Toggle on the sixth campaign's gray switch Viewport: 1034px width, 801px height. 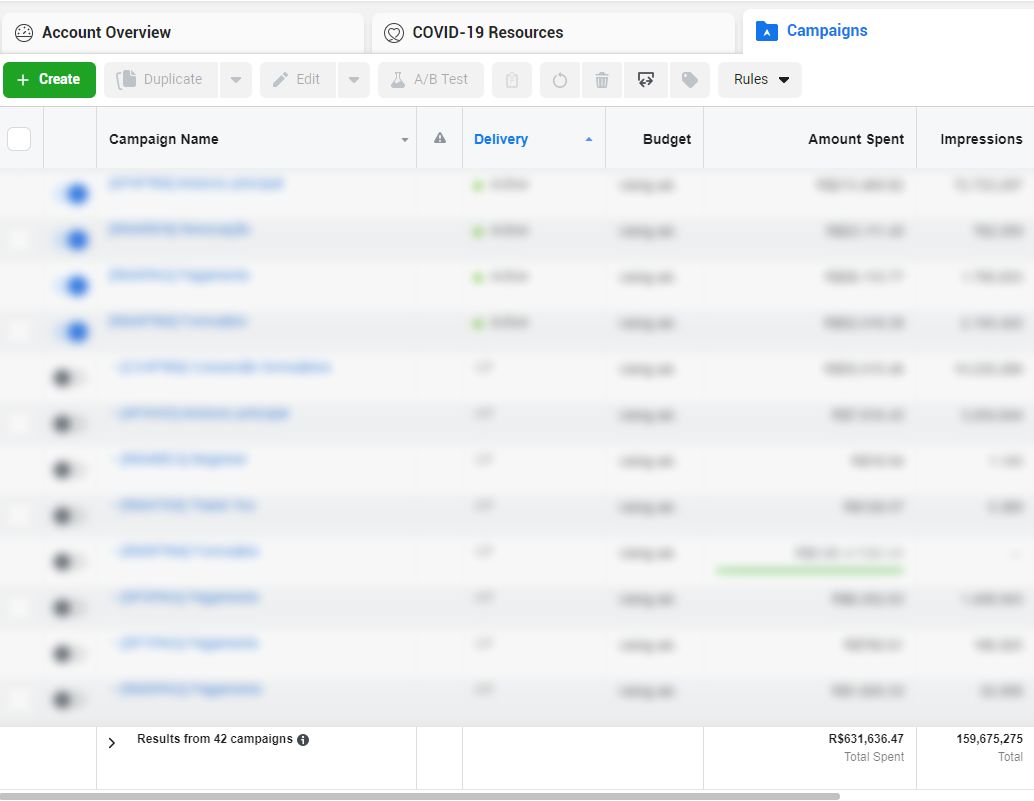click(x=69, y=423)
